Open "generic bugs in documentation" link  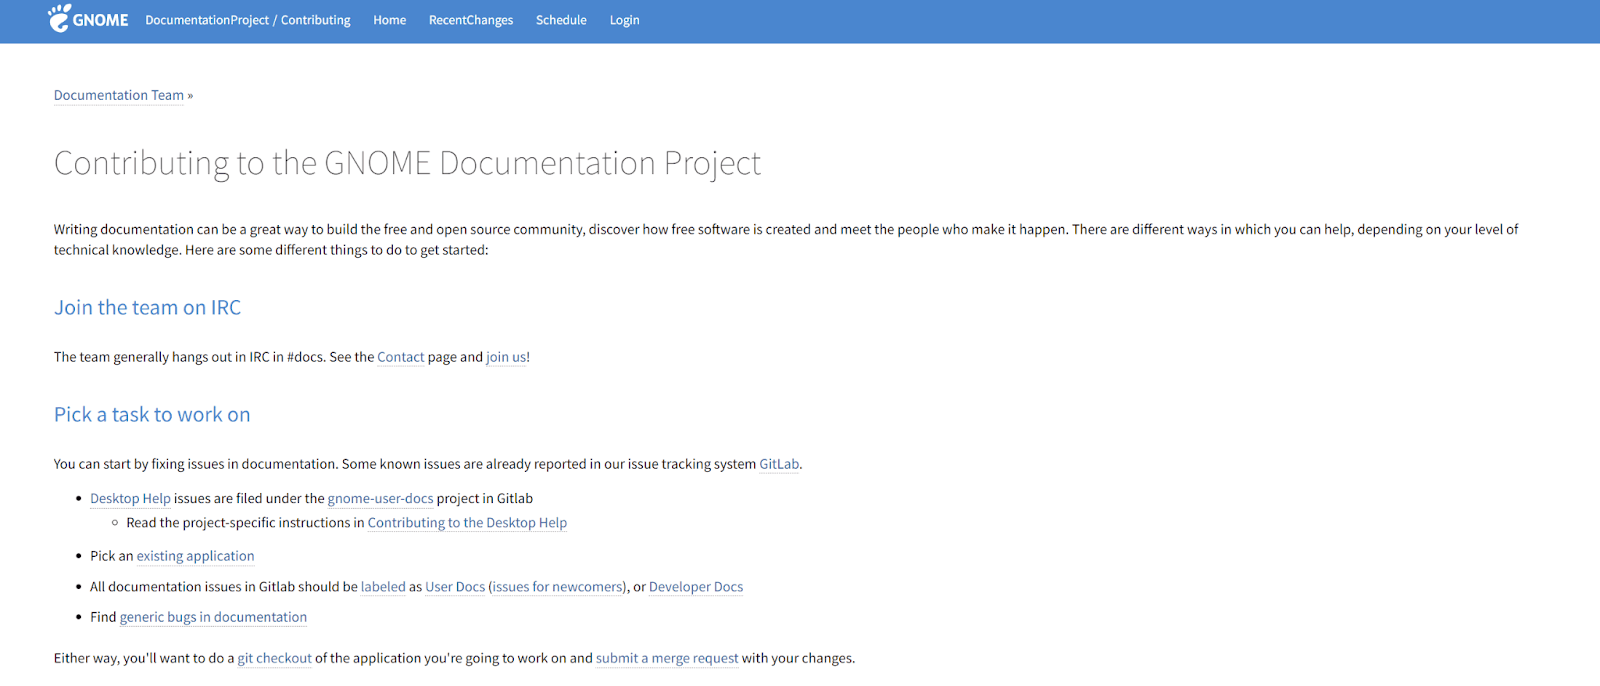coord(213,617)
